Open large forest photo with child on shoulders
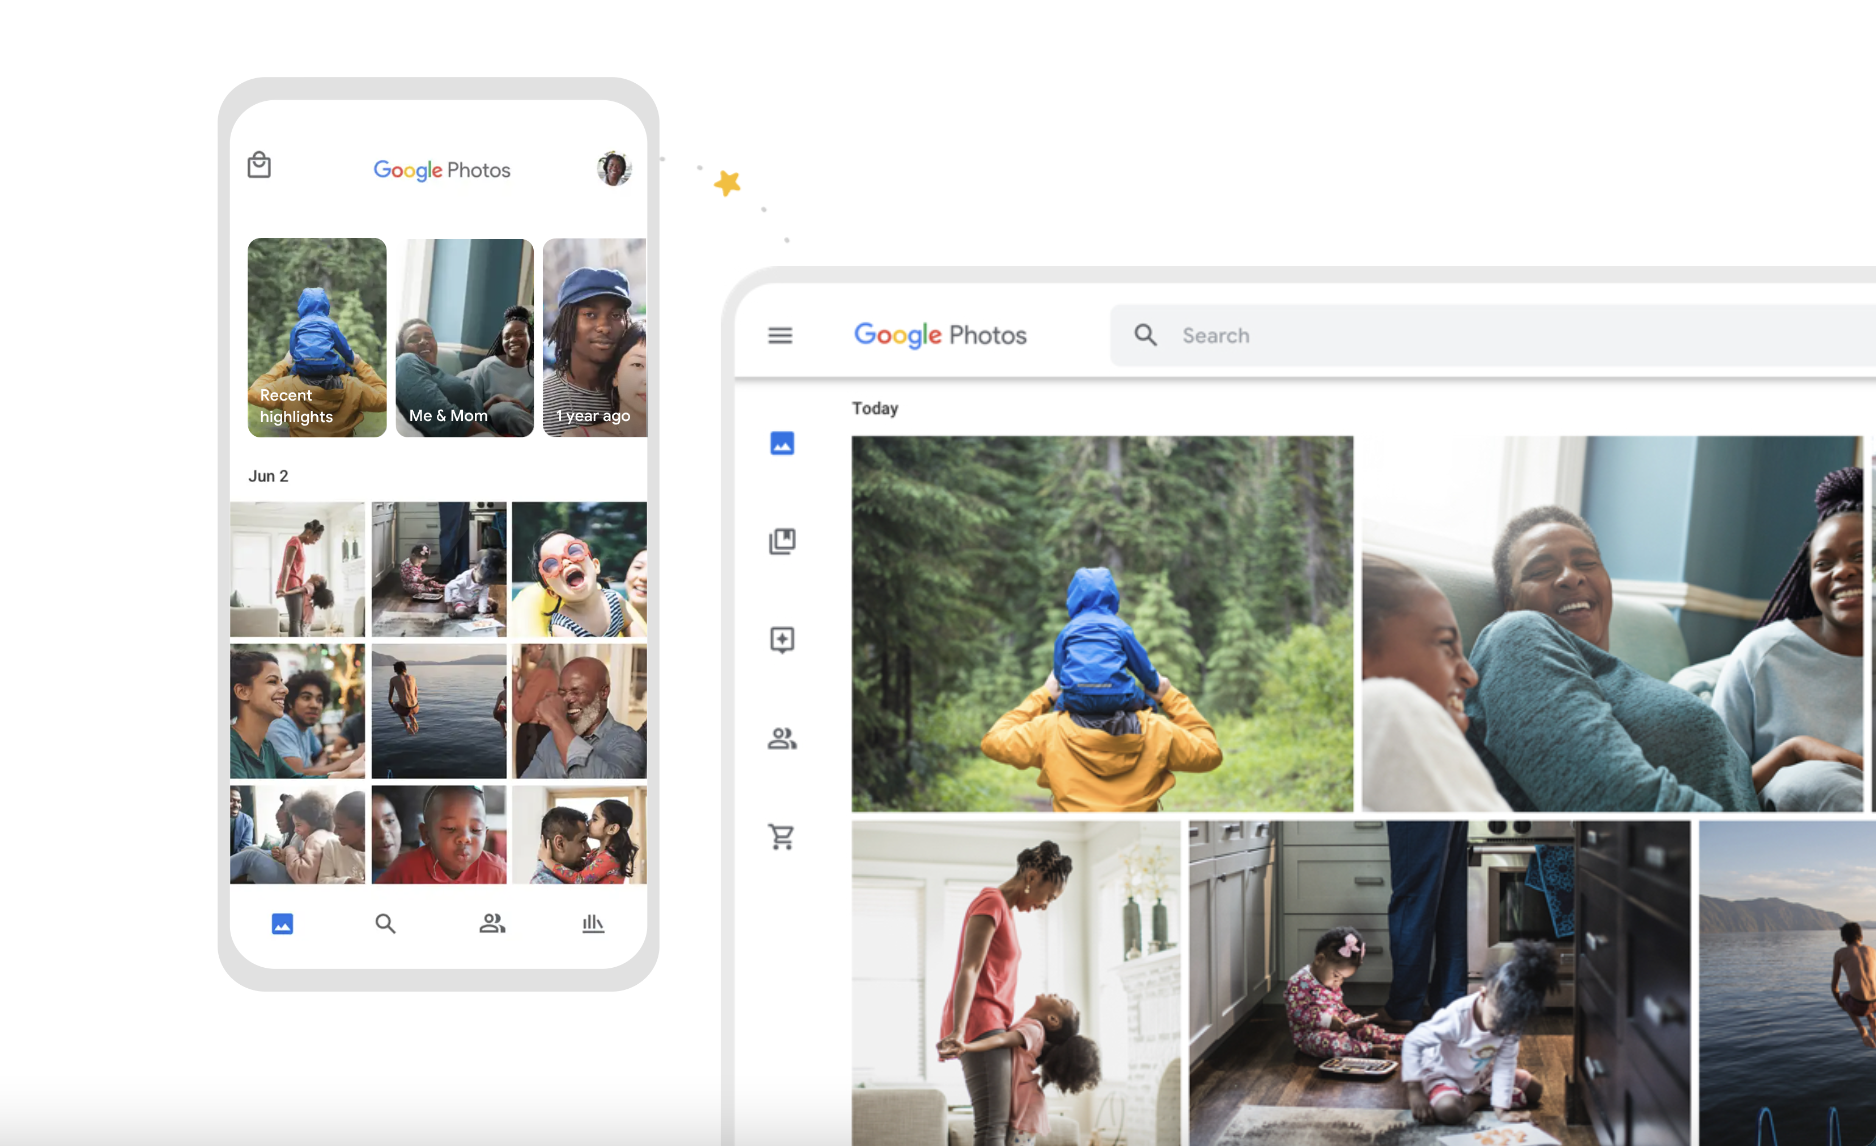Image resolution: width=1876 pixels, height=1146 pixels. (1102, 624)
